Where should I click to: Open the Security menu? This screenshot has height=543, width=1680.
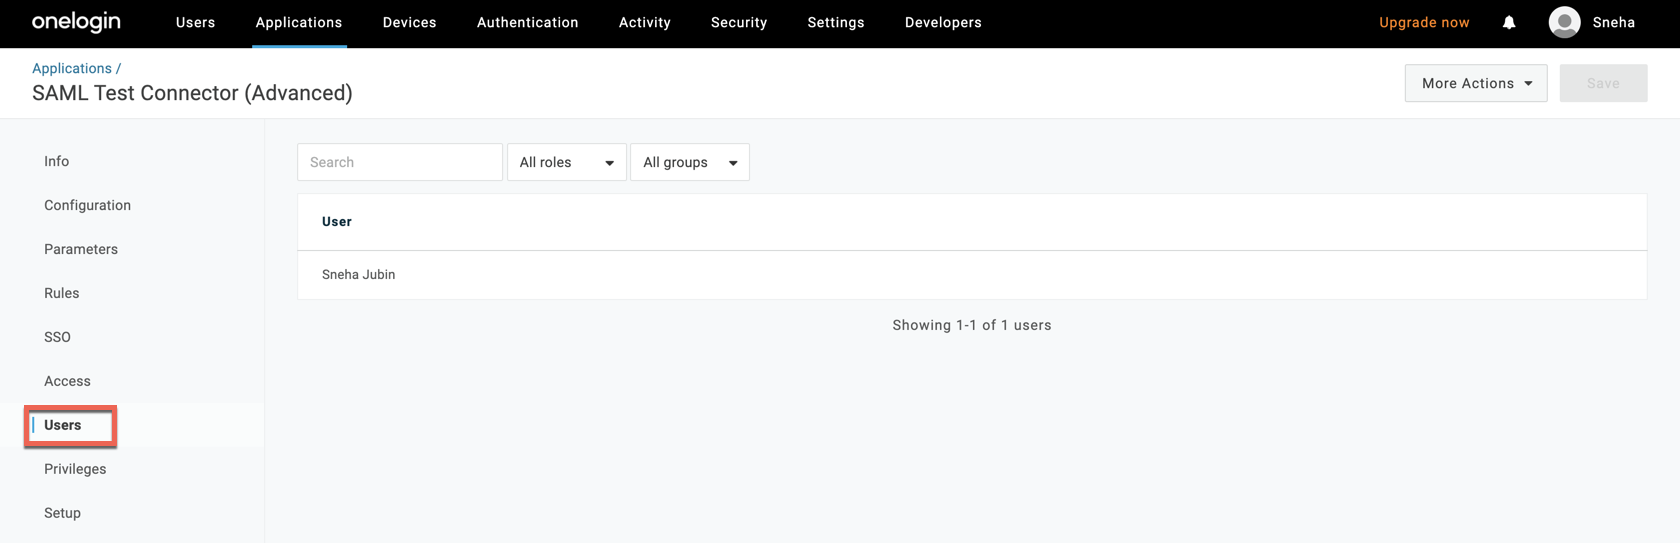tap(739, 22)
